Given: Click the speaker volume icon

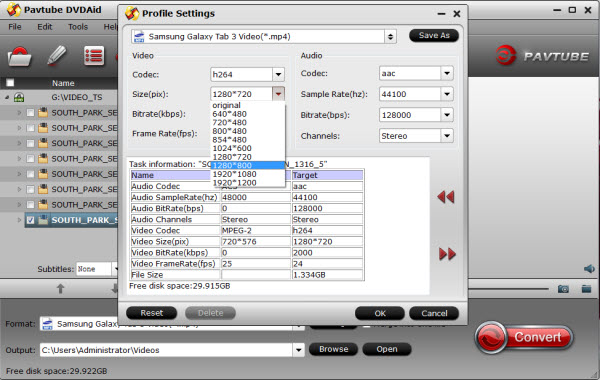Looking at the screenshot, I should (x=589, y=269).
